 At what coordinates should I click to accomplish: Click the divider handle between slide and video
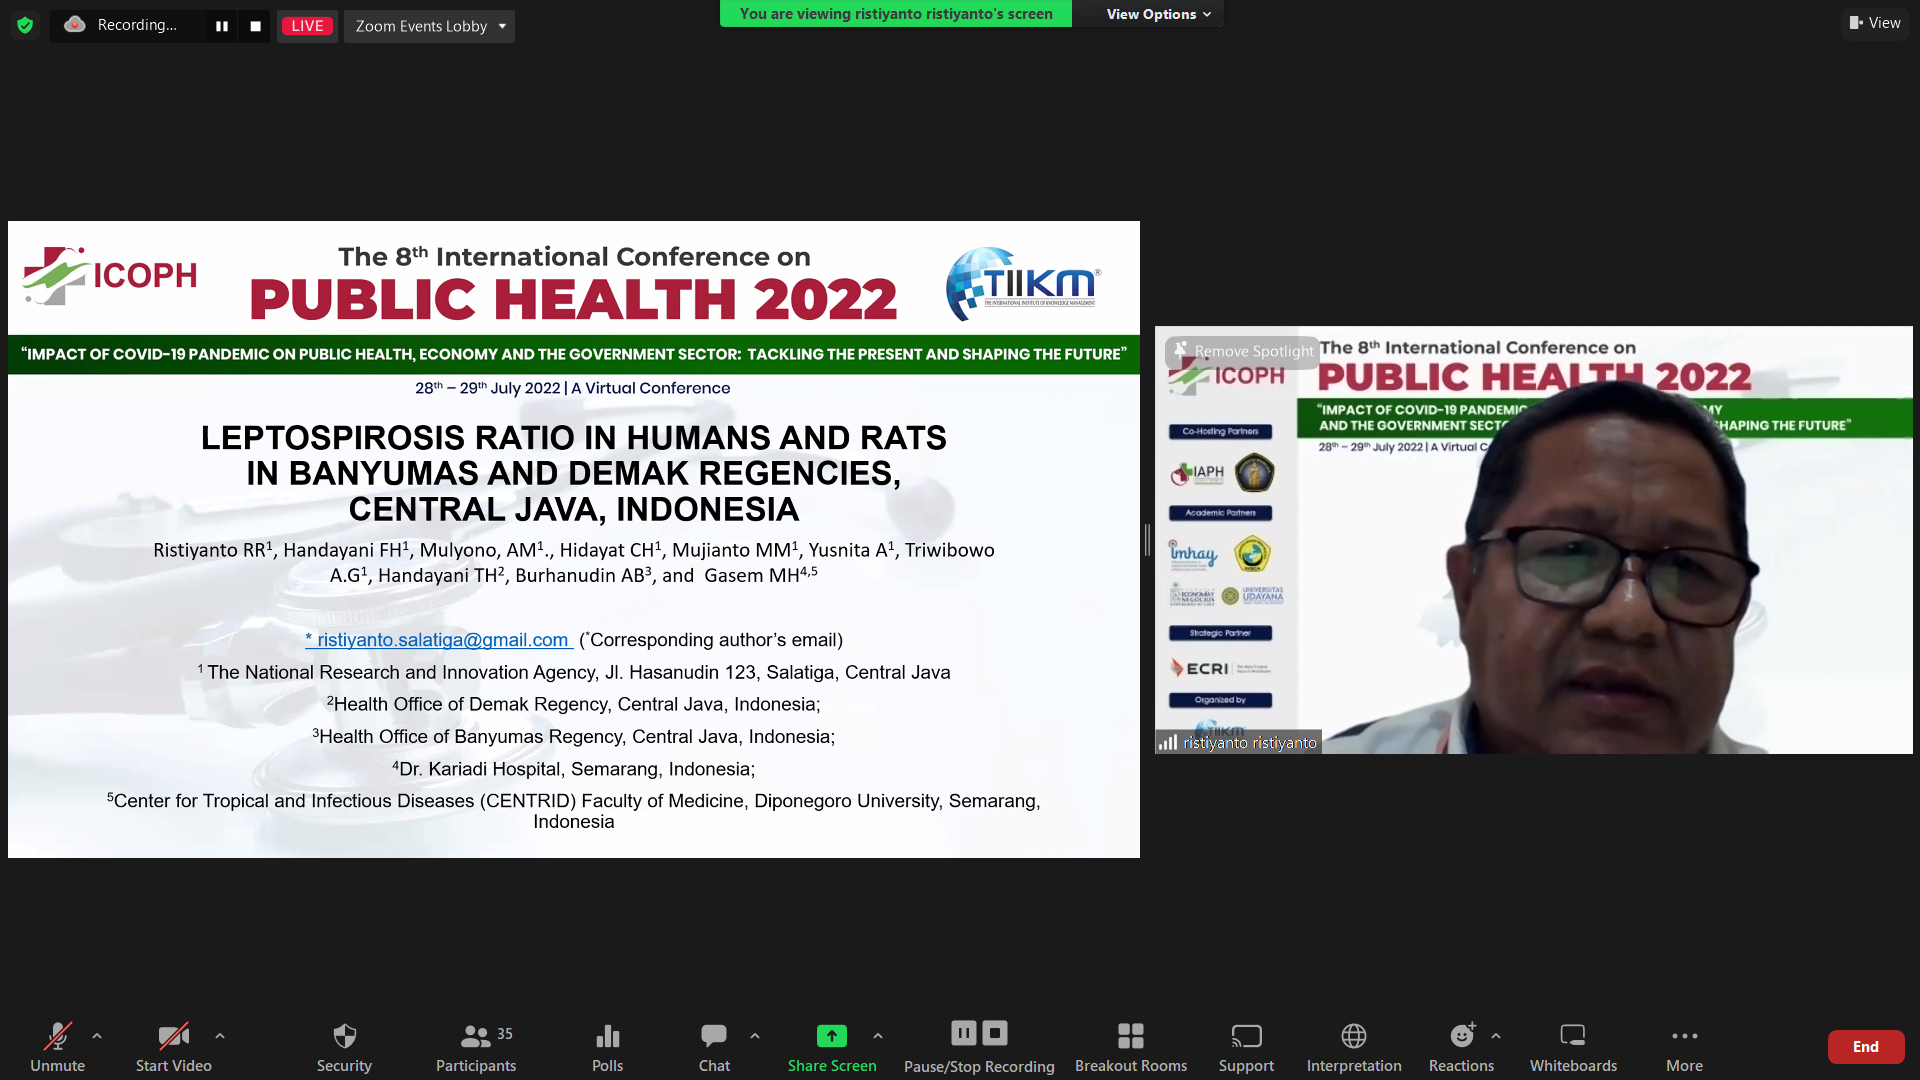pyautogui.click(x=1147, y=540)
